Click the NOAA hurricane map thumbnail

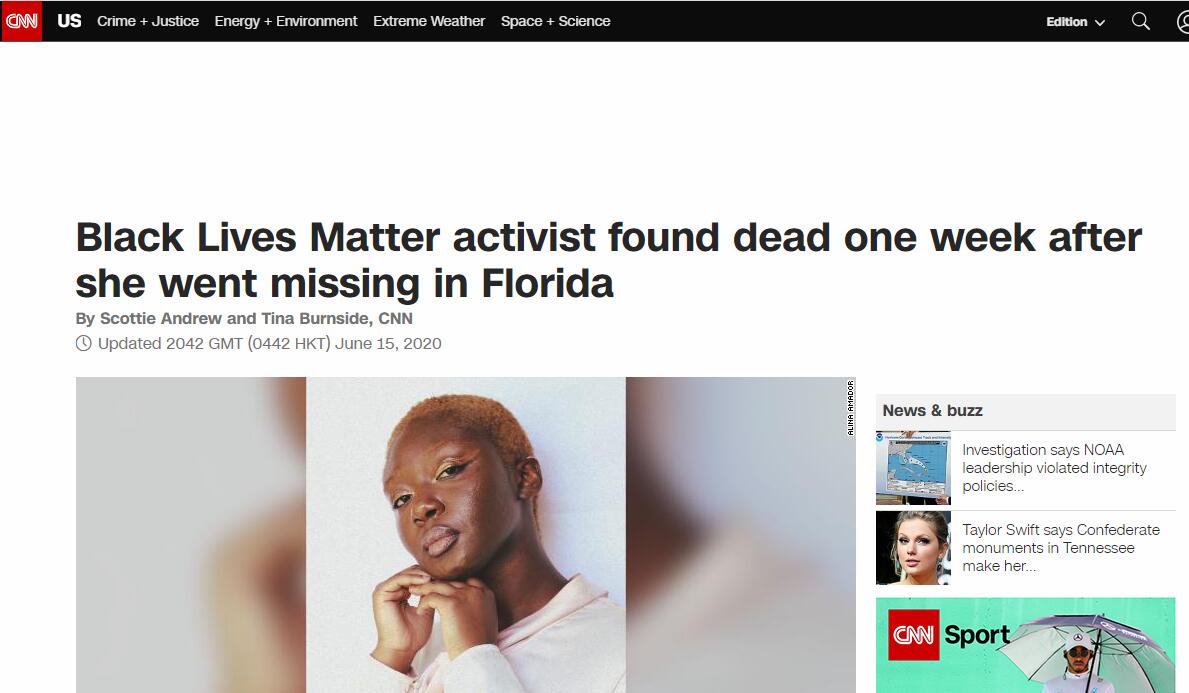(x=913, y=468)
